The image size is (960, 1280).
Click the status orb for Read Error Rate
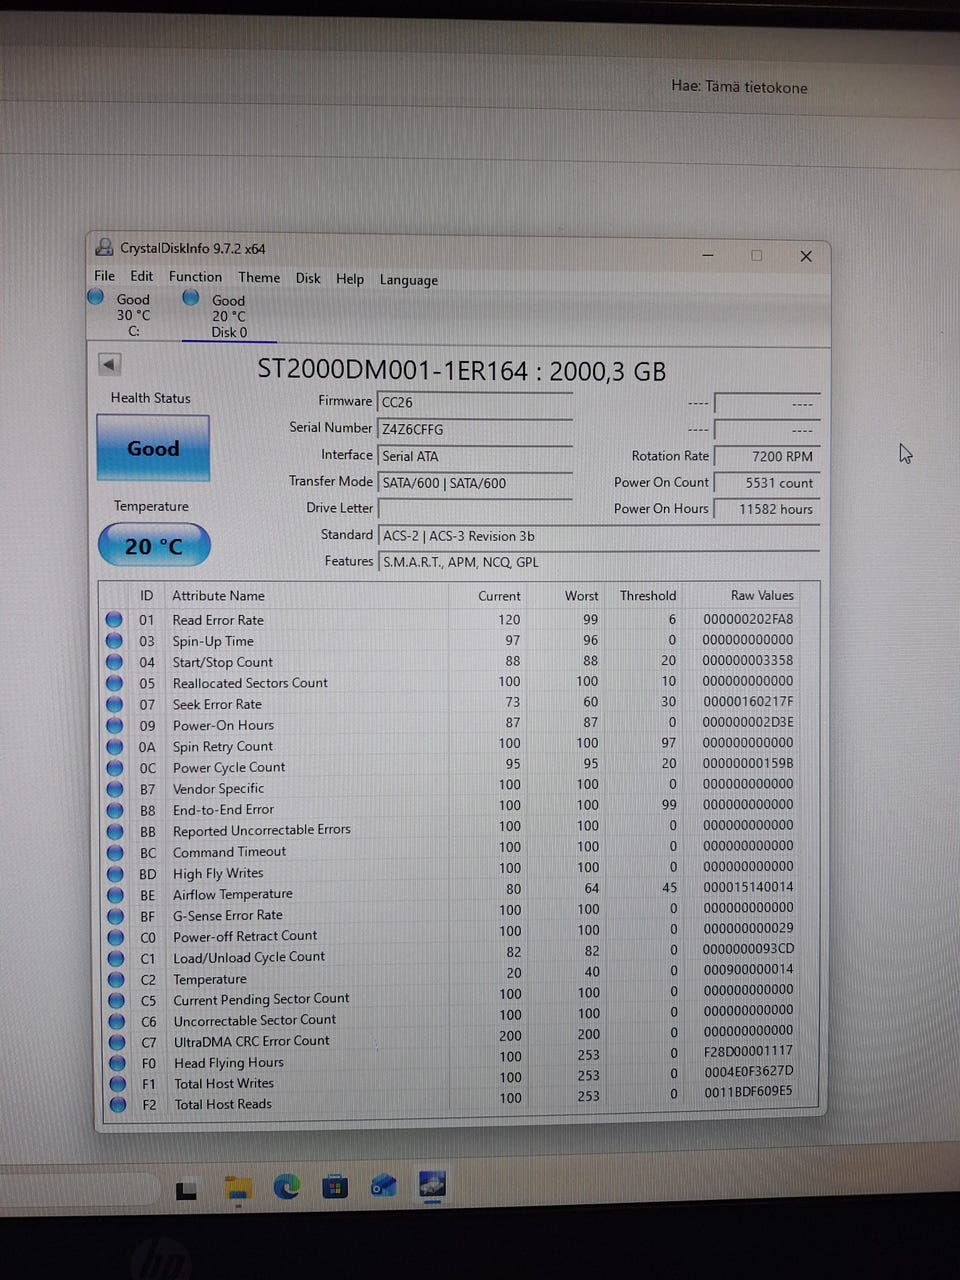pos(114,620)
